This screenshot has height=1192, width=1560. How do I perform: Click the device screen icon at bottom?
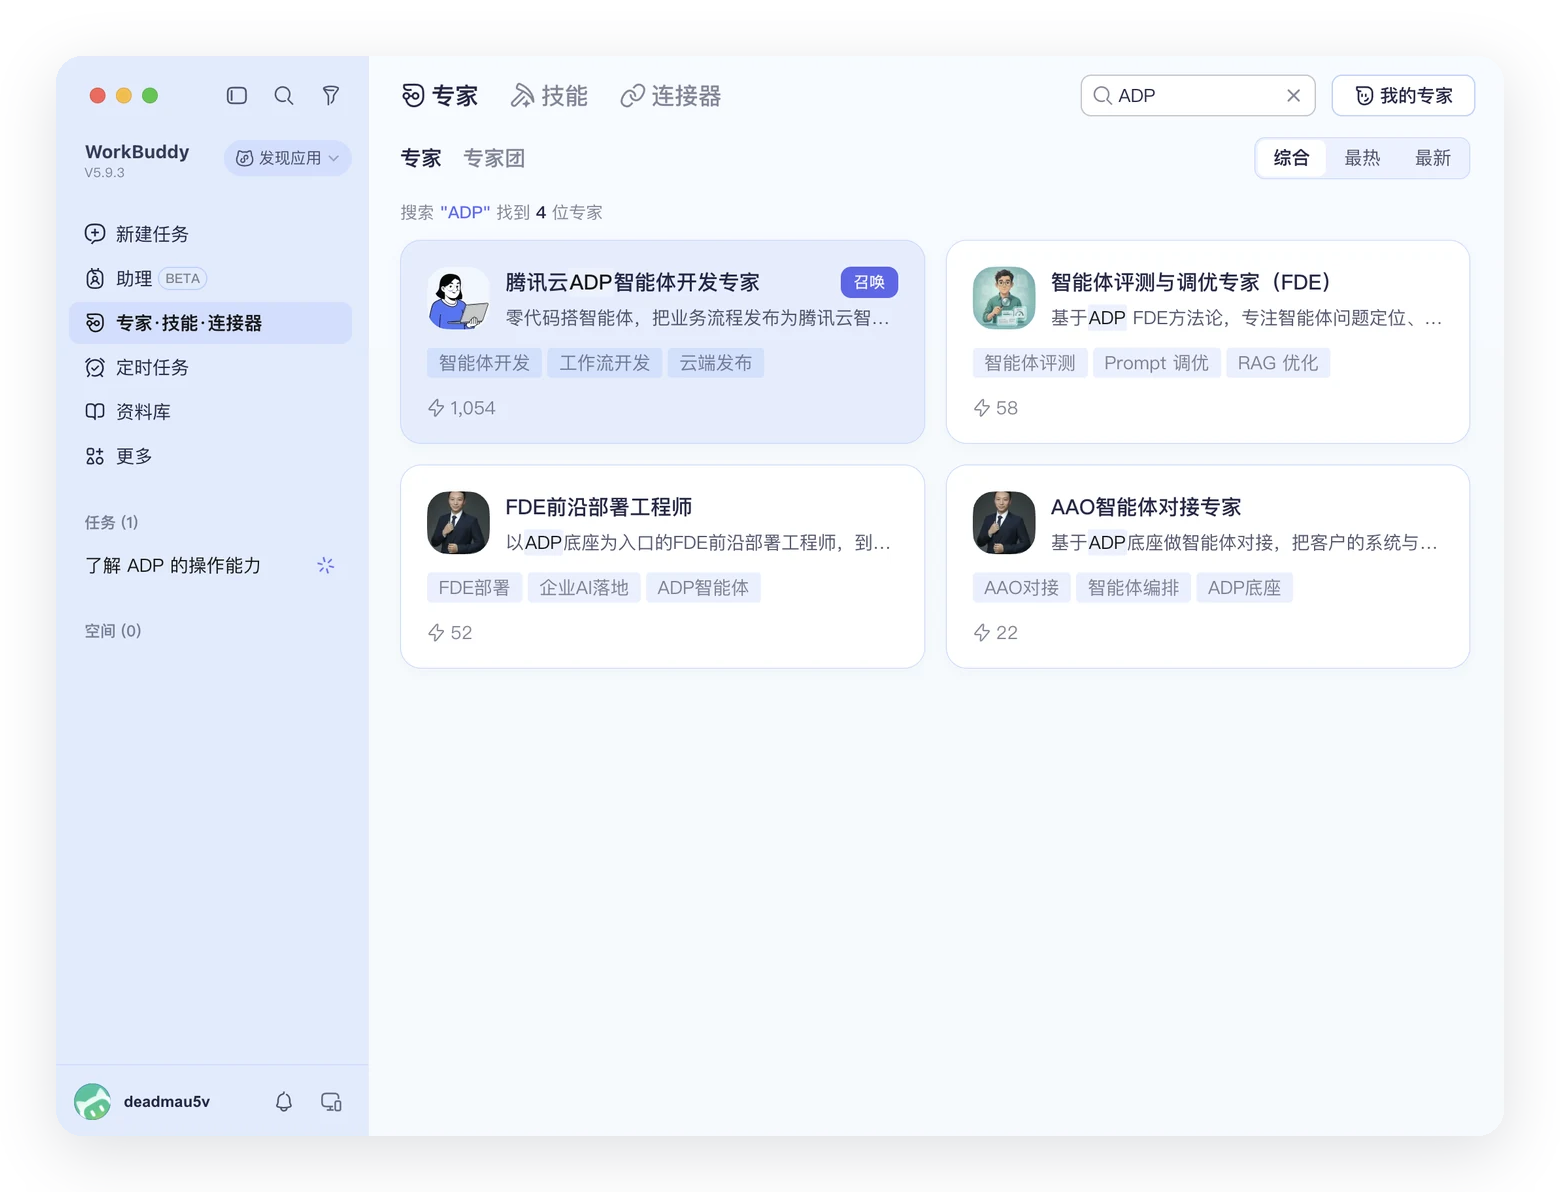[x=331, y=1102]
